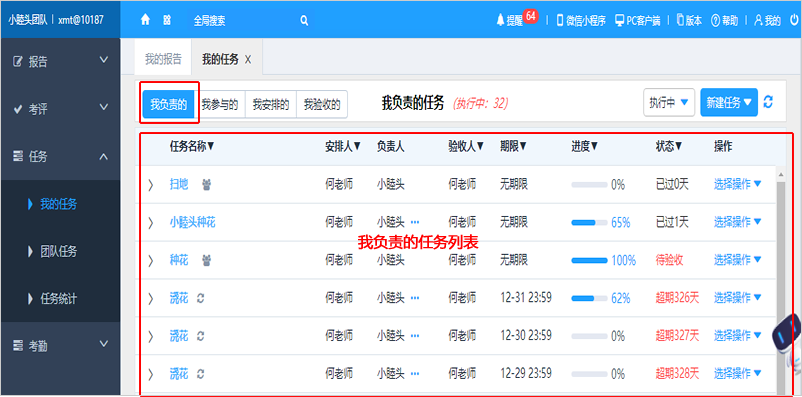The image size is (802, 397).
Task: Sort by 任务名称 column
Action: click(x=192, y=146)
